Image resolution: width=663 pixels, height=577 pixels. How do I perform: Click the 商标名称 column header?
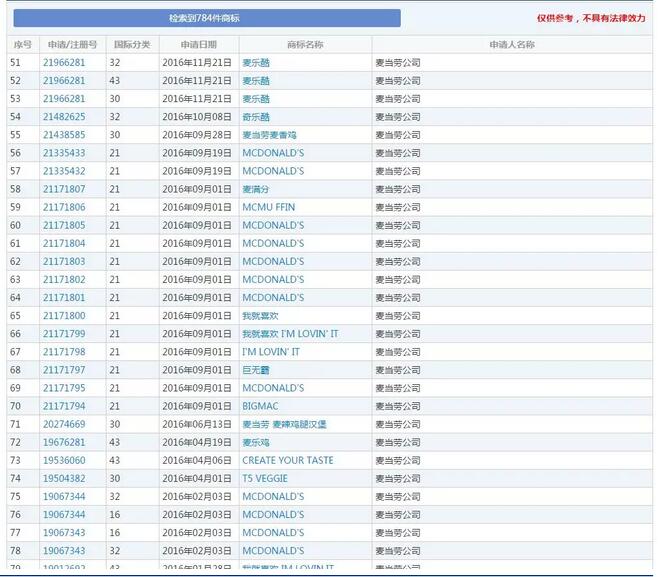(305, 44)
